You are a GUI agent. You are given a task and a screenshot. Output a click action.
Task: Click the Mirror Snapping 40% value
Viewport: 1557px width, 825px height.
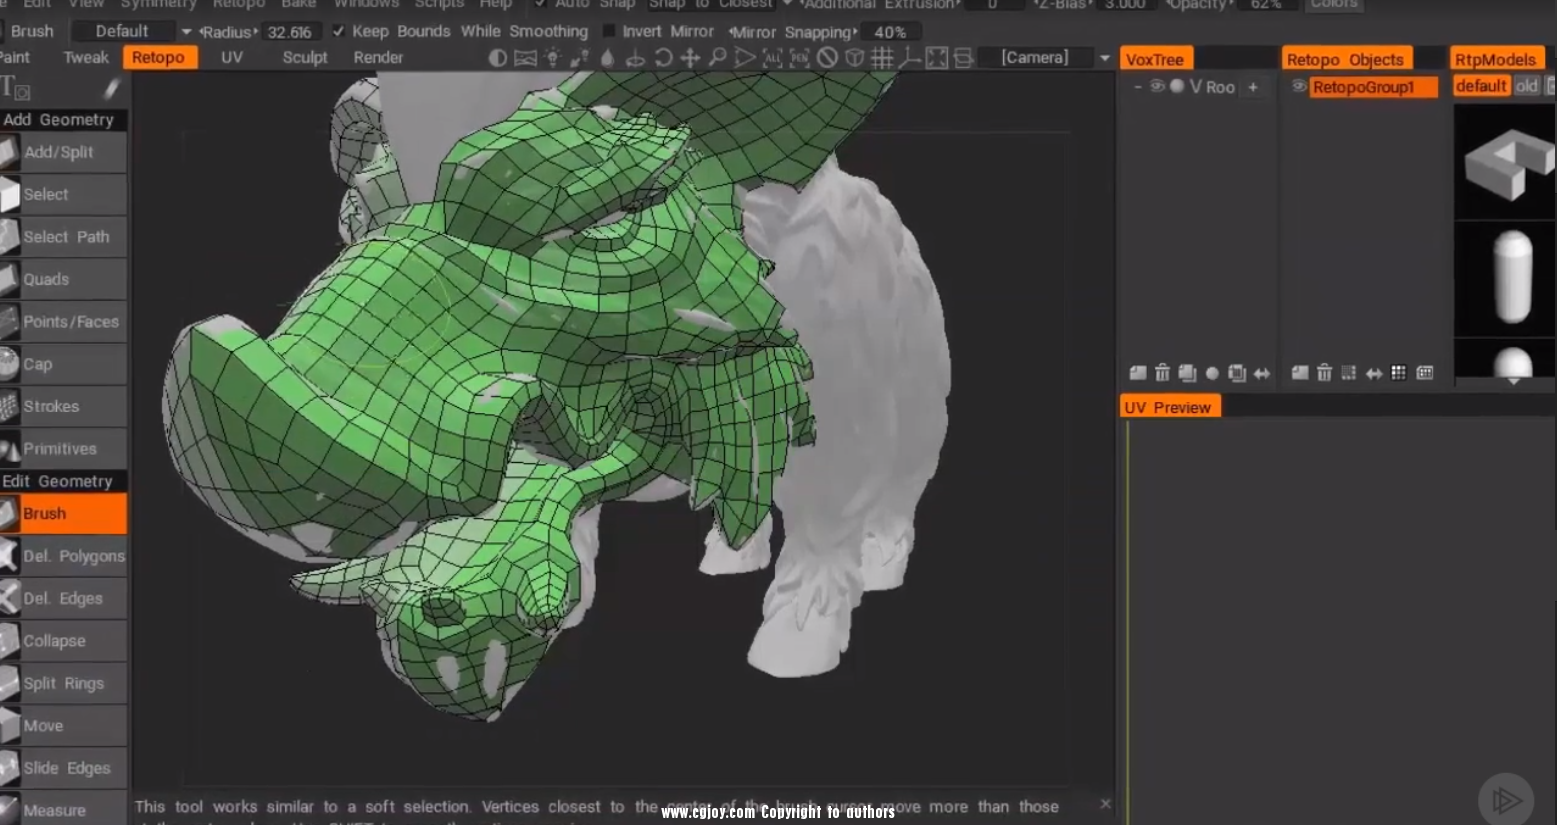click(x=890, y=32)
